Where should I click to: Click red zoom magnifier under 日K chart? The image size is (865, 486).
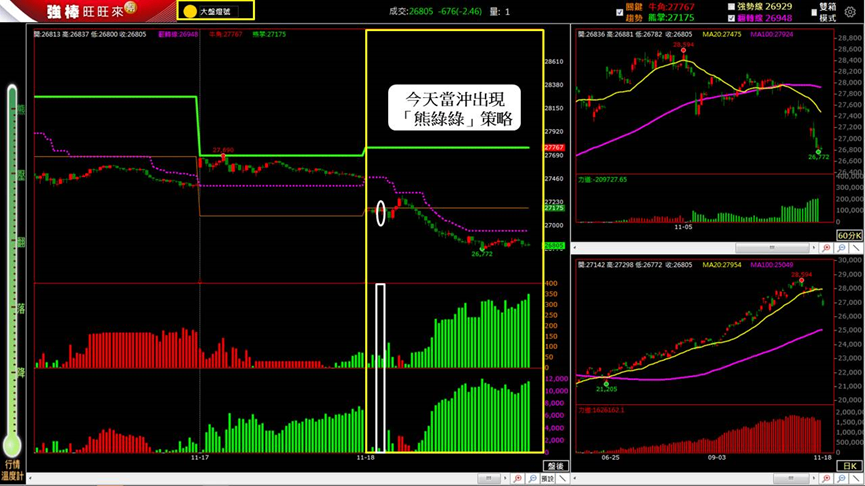click(826, 479)
